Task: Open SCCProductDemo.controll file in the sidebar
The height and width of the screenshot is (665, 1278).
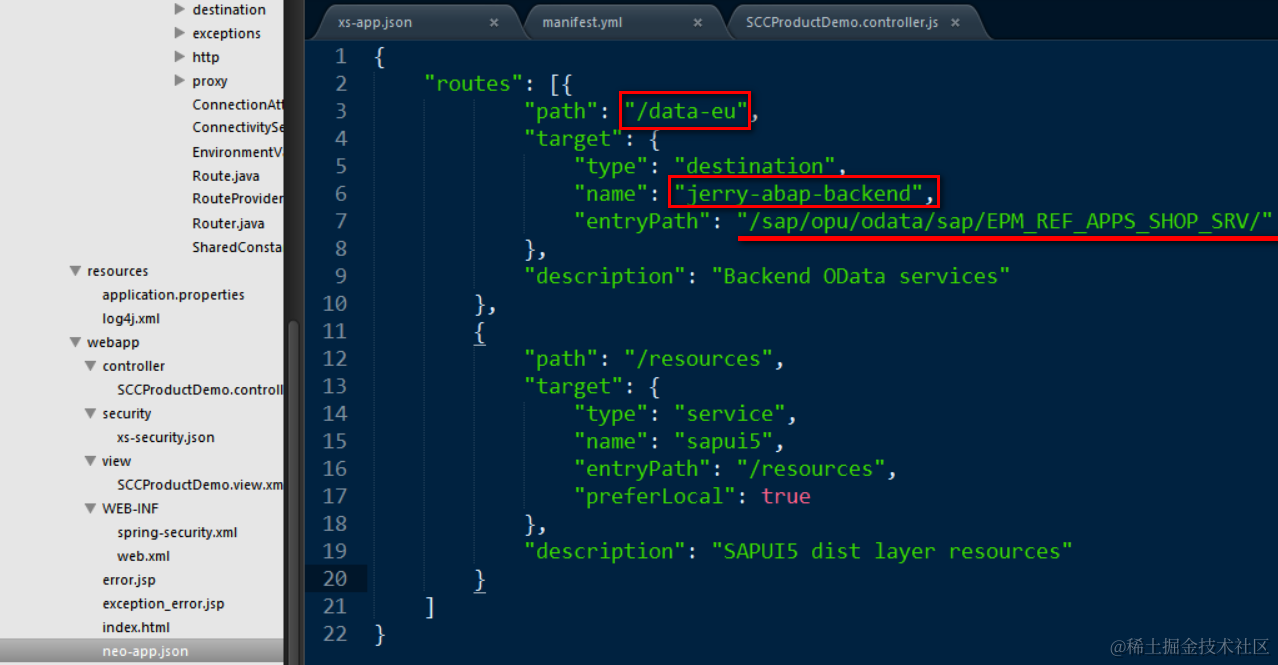Action: (200, 390)
